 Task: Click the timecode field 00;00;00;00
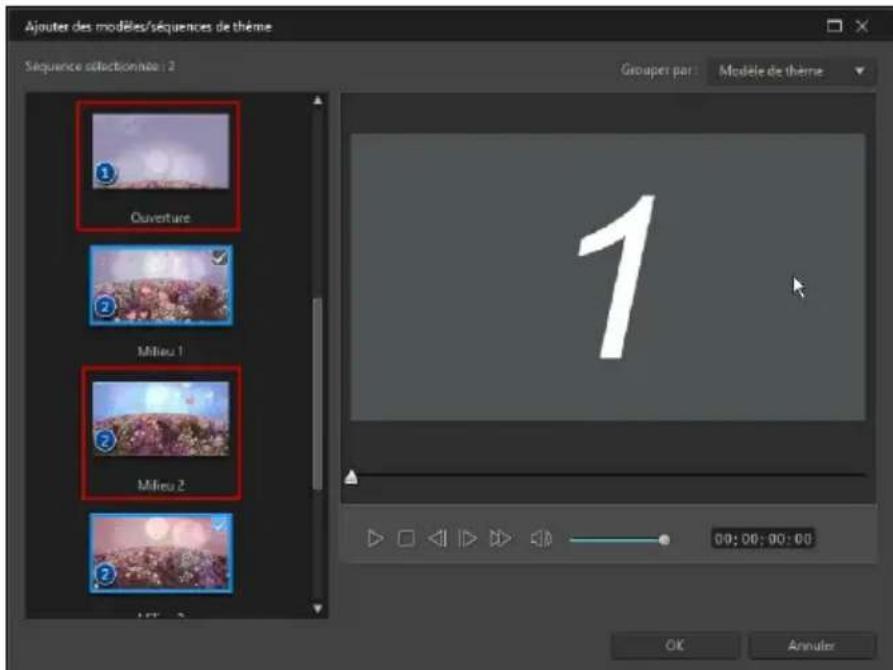tap(762, 539)
